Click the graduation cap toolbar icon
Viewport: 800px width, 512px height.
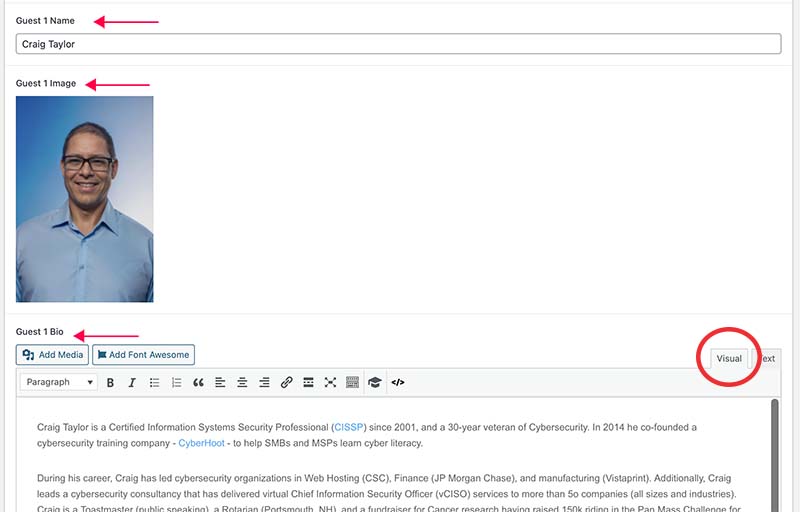tap(375, 382)
